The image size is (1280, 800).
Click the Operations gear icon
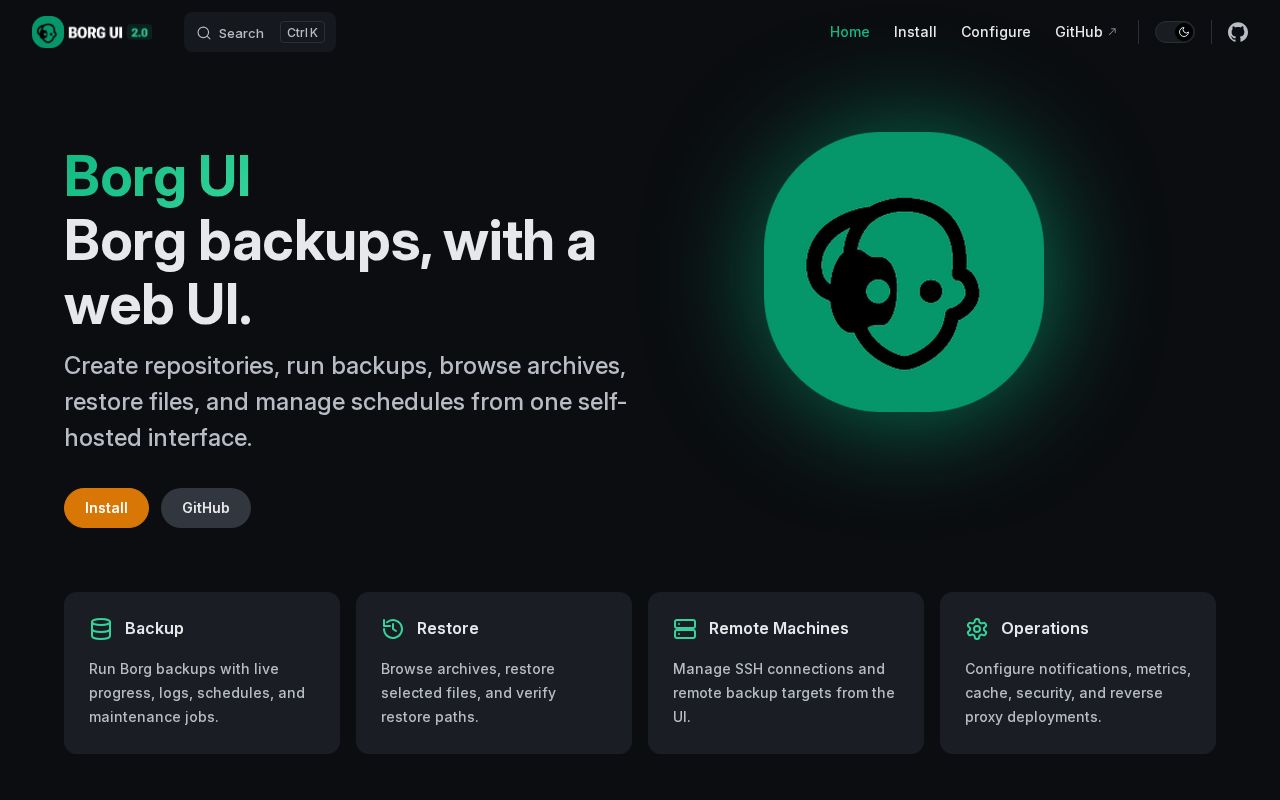(977, 629)
